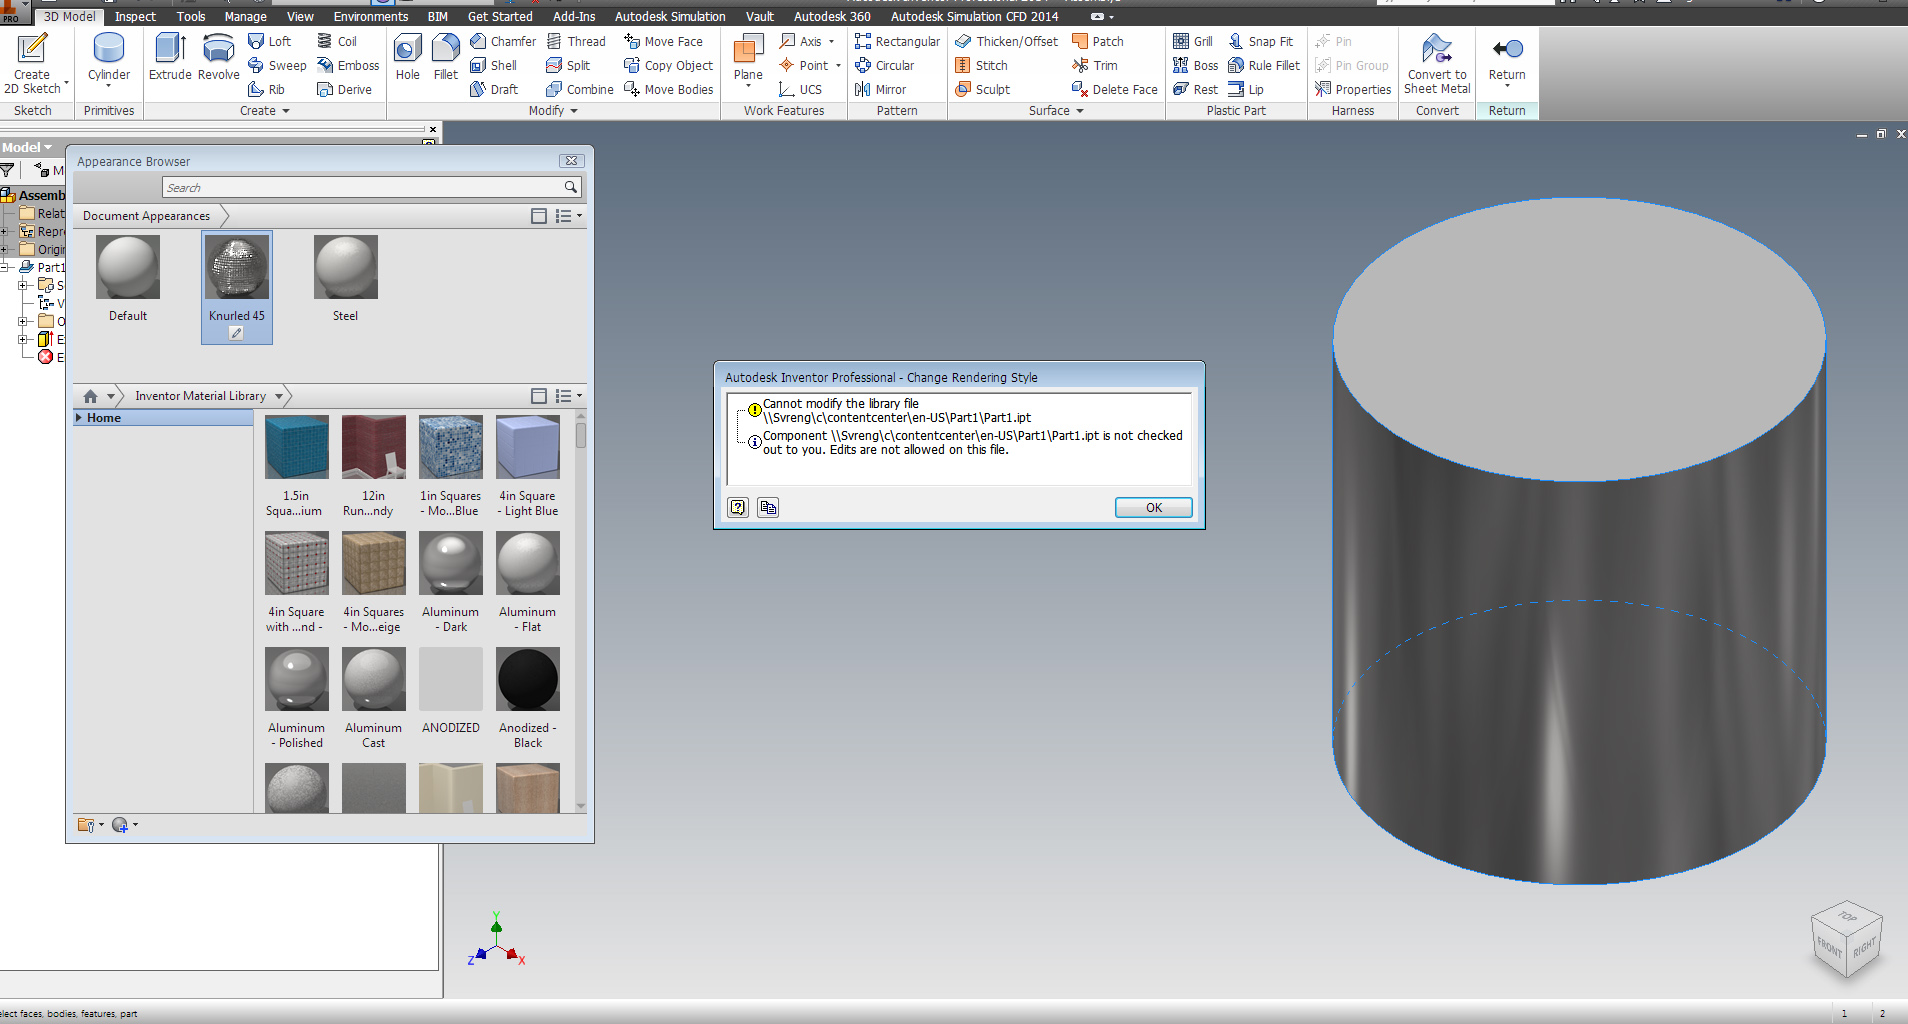The height and width of the screenshot is (1024, 1908).
Task: Open the Environments ribbon tab
Action: point(370,16)
